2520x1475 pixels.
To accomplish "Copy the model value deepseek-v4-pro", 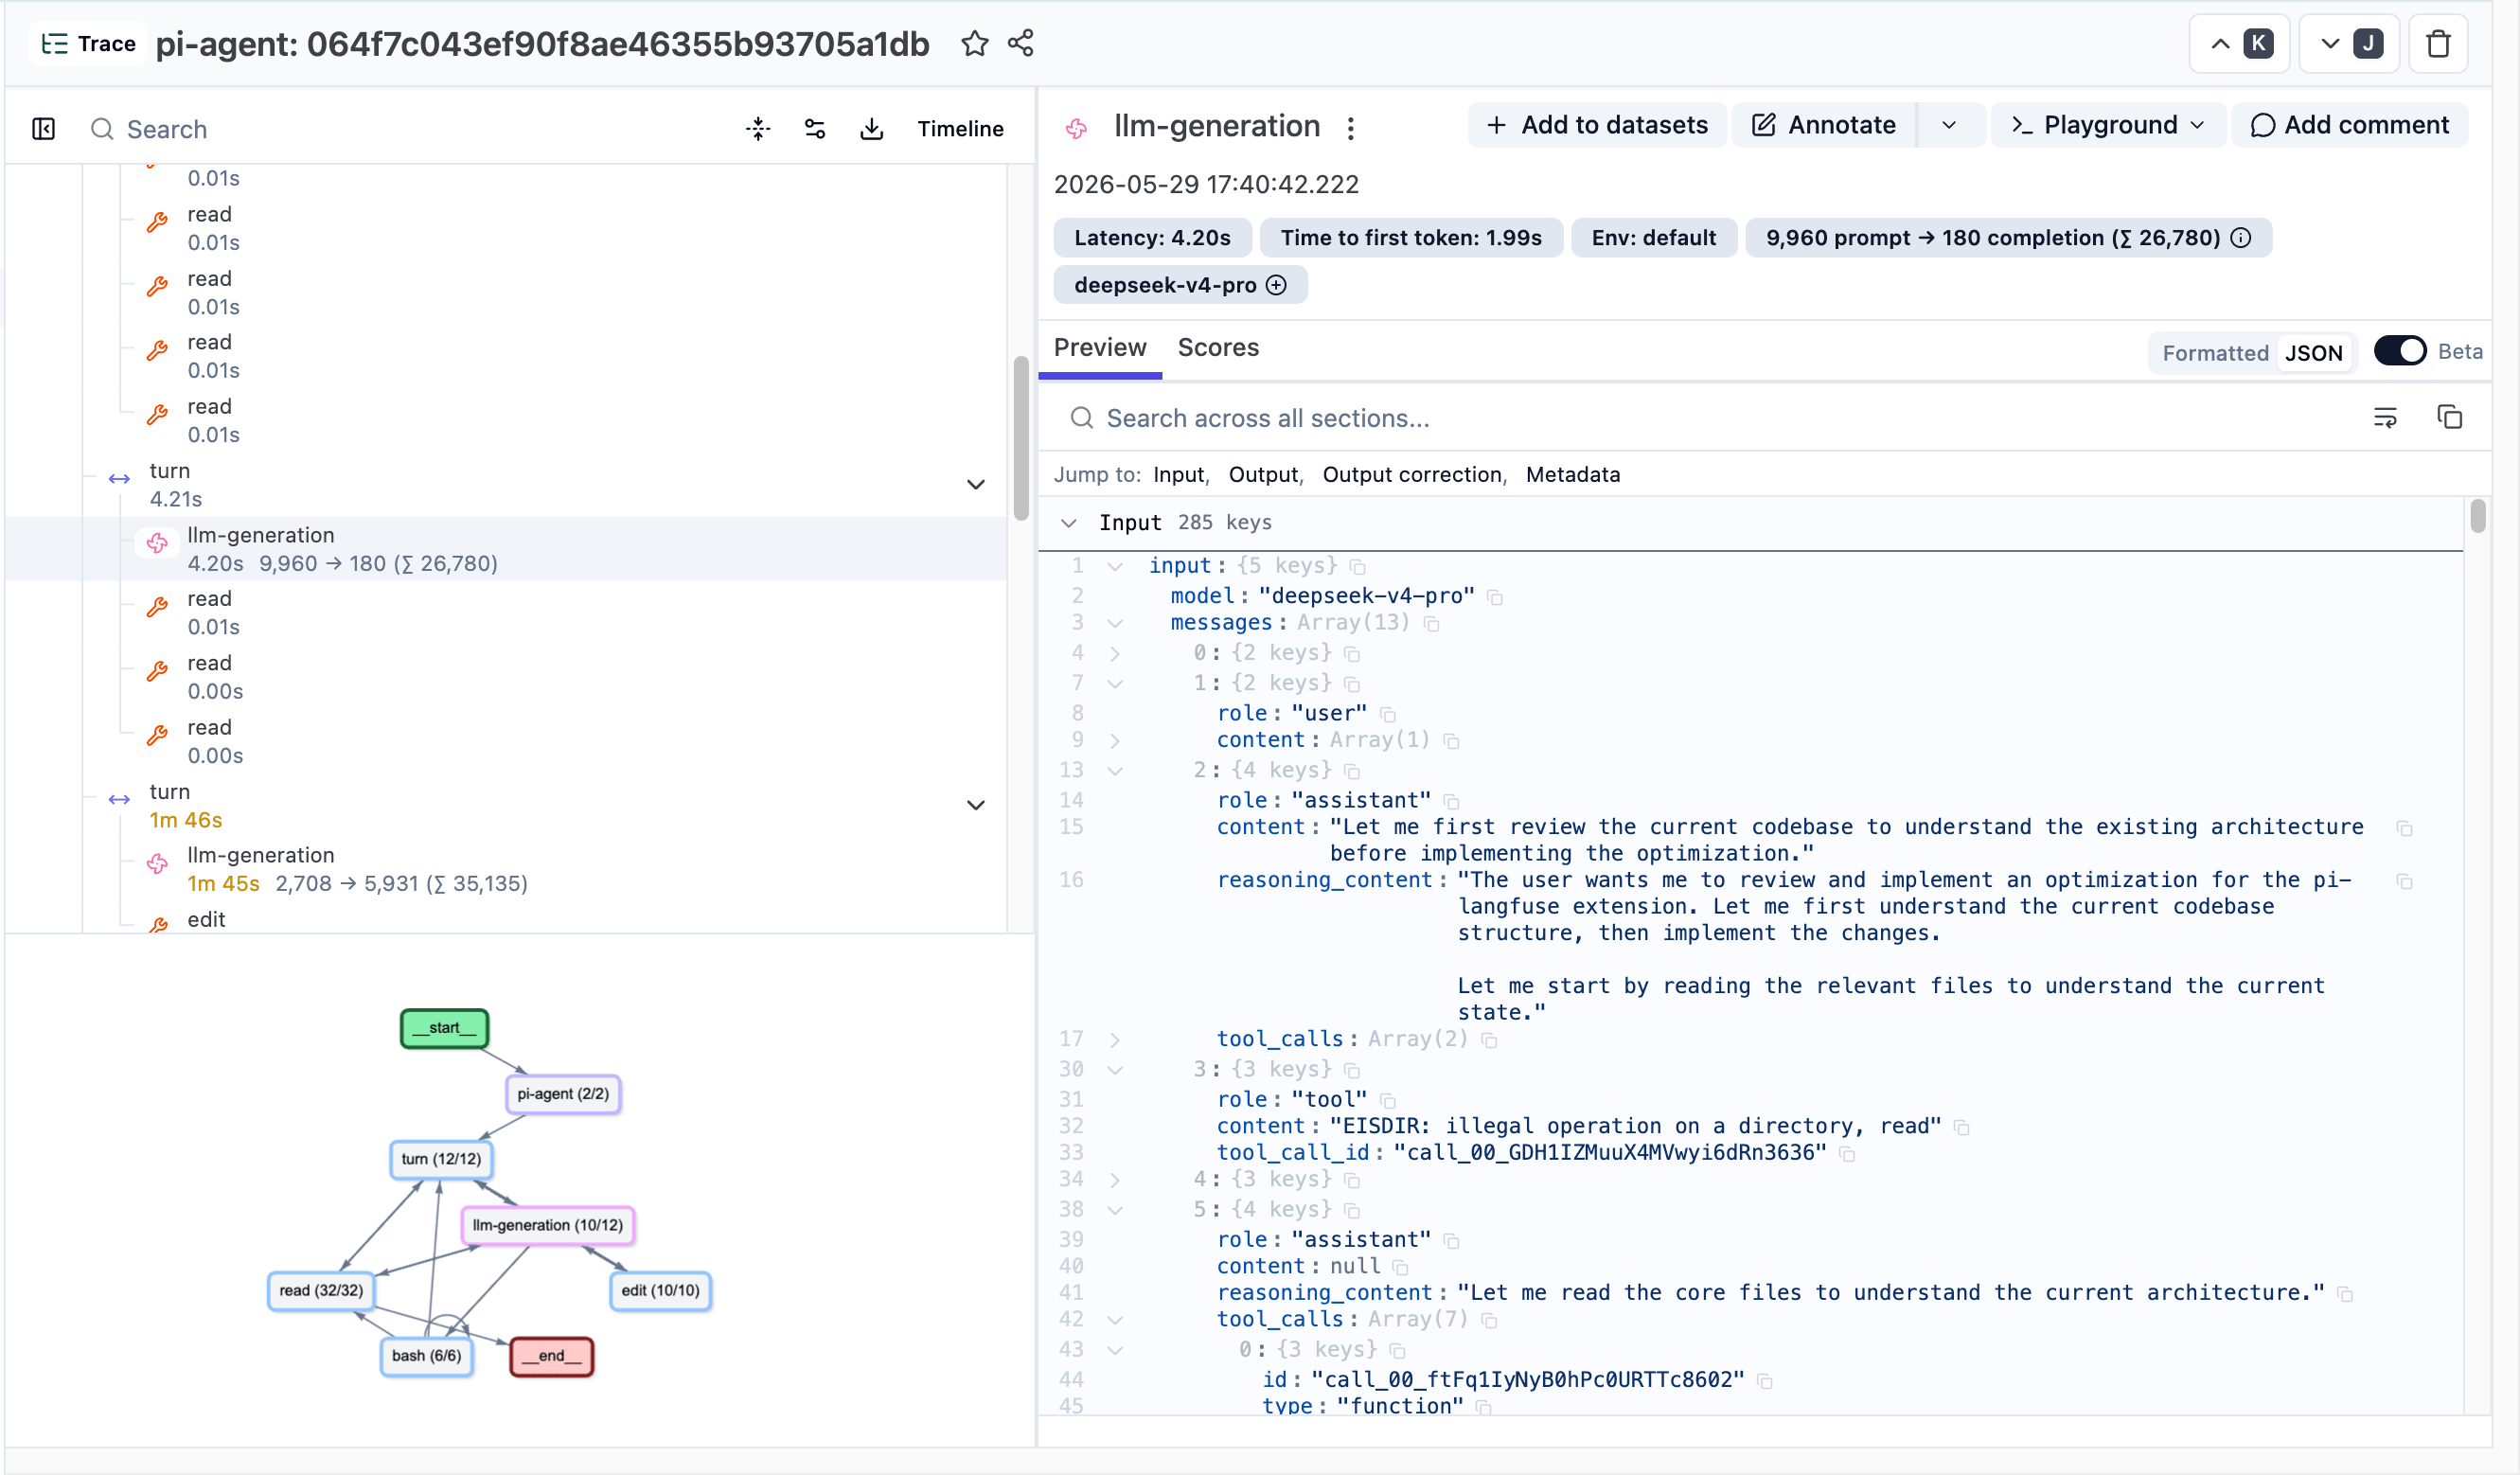I will pos(1494,597).
